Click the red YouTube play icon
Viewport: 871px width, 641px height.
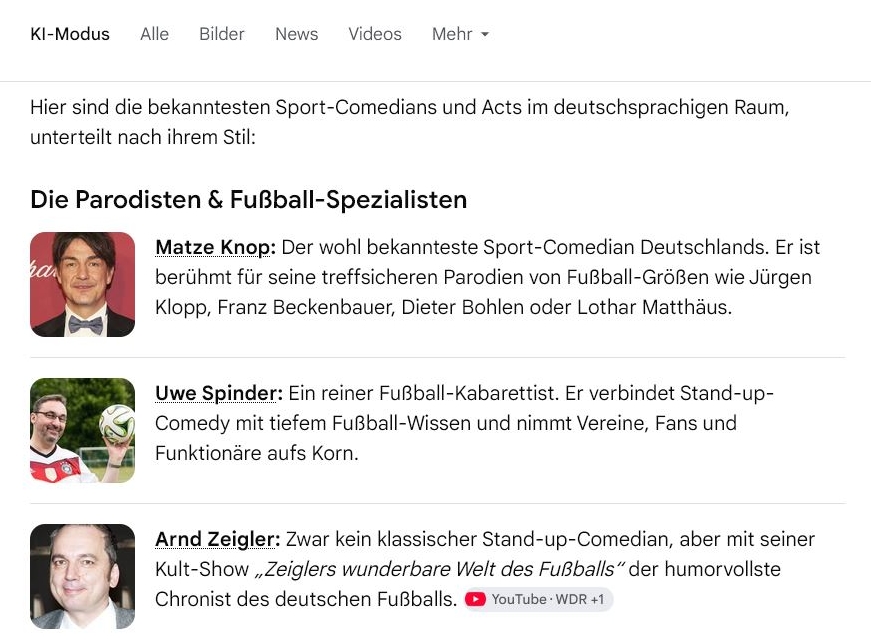475,599
